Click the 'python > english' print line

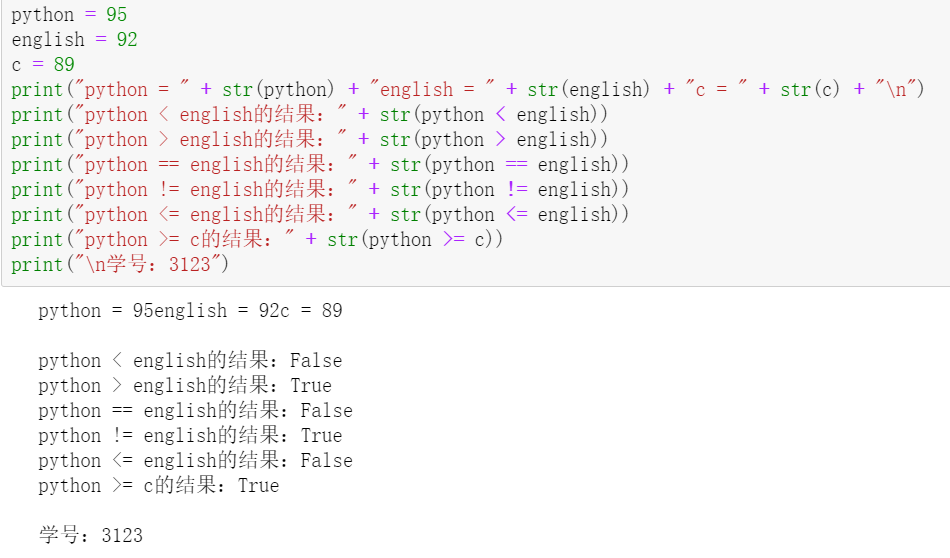pos(310,139)
